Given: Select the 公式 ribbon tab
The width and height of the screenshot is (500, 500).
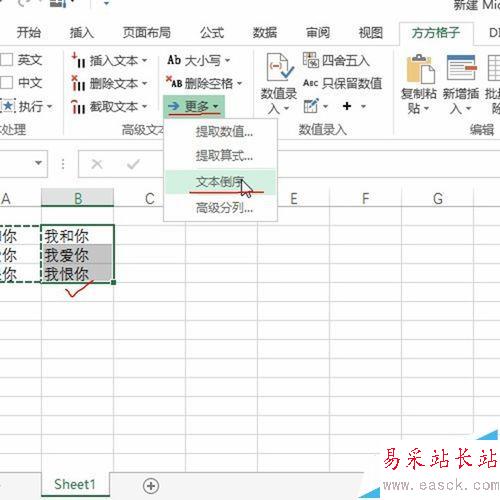Looking at the screenshot, I should pos(212,33).
